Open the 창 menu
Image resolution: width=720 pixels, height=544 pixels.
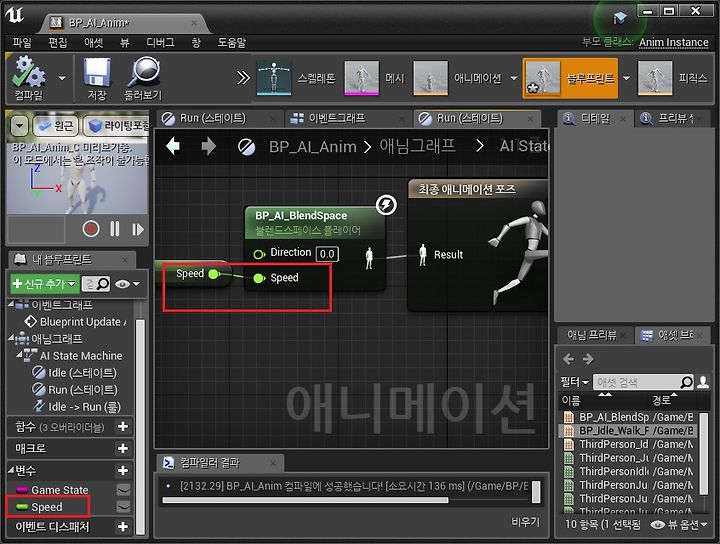click(196, 43)
